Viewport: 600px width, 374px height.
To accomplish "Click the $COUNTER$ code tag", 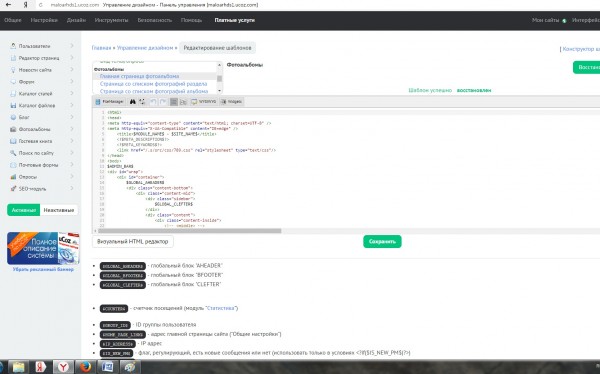I will (114, 309).
